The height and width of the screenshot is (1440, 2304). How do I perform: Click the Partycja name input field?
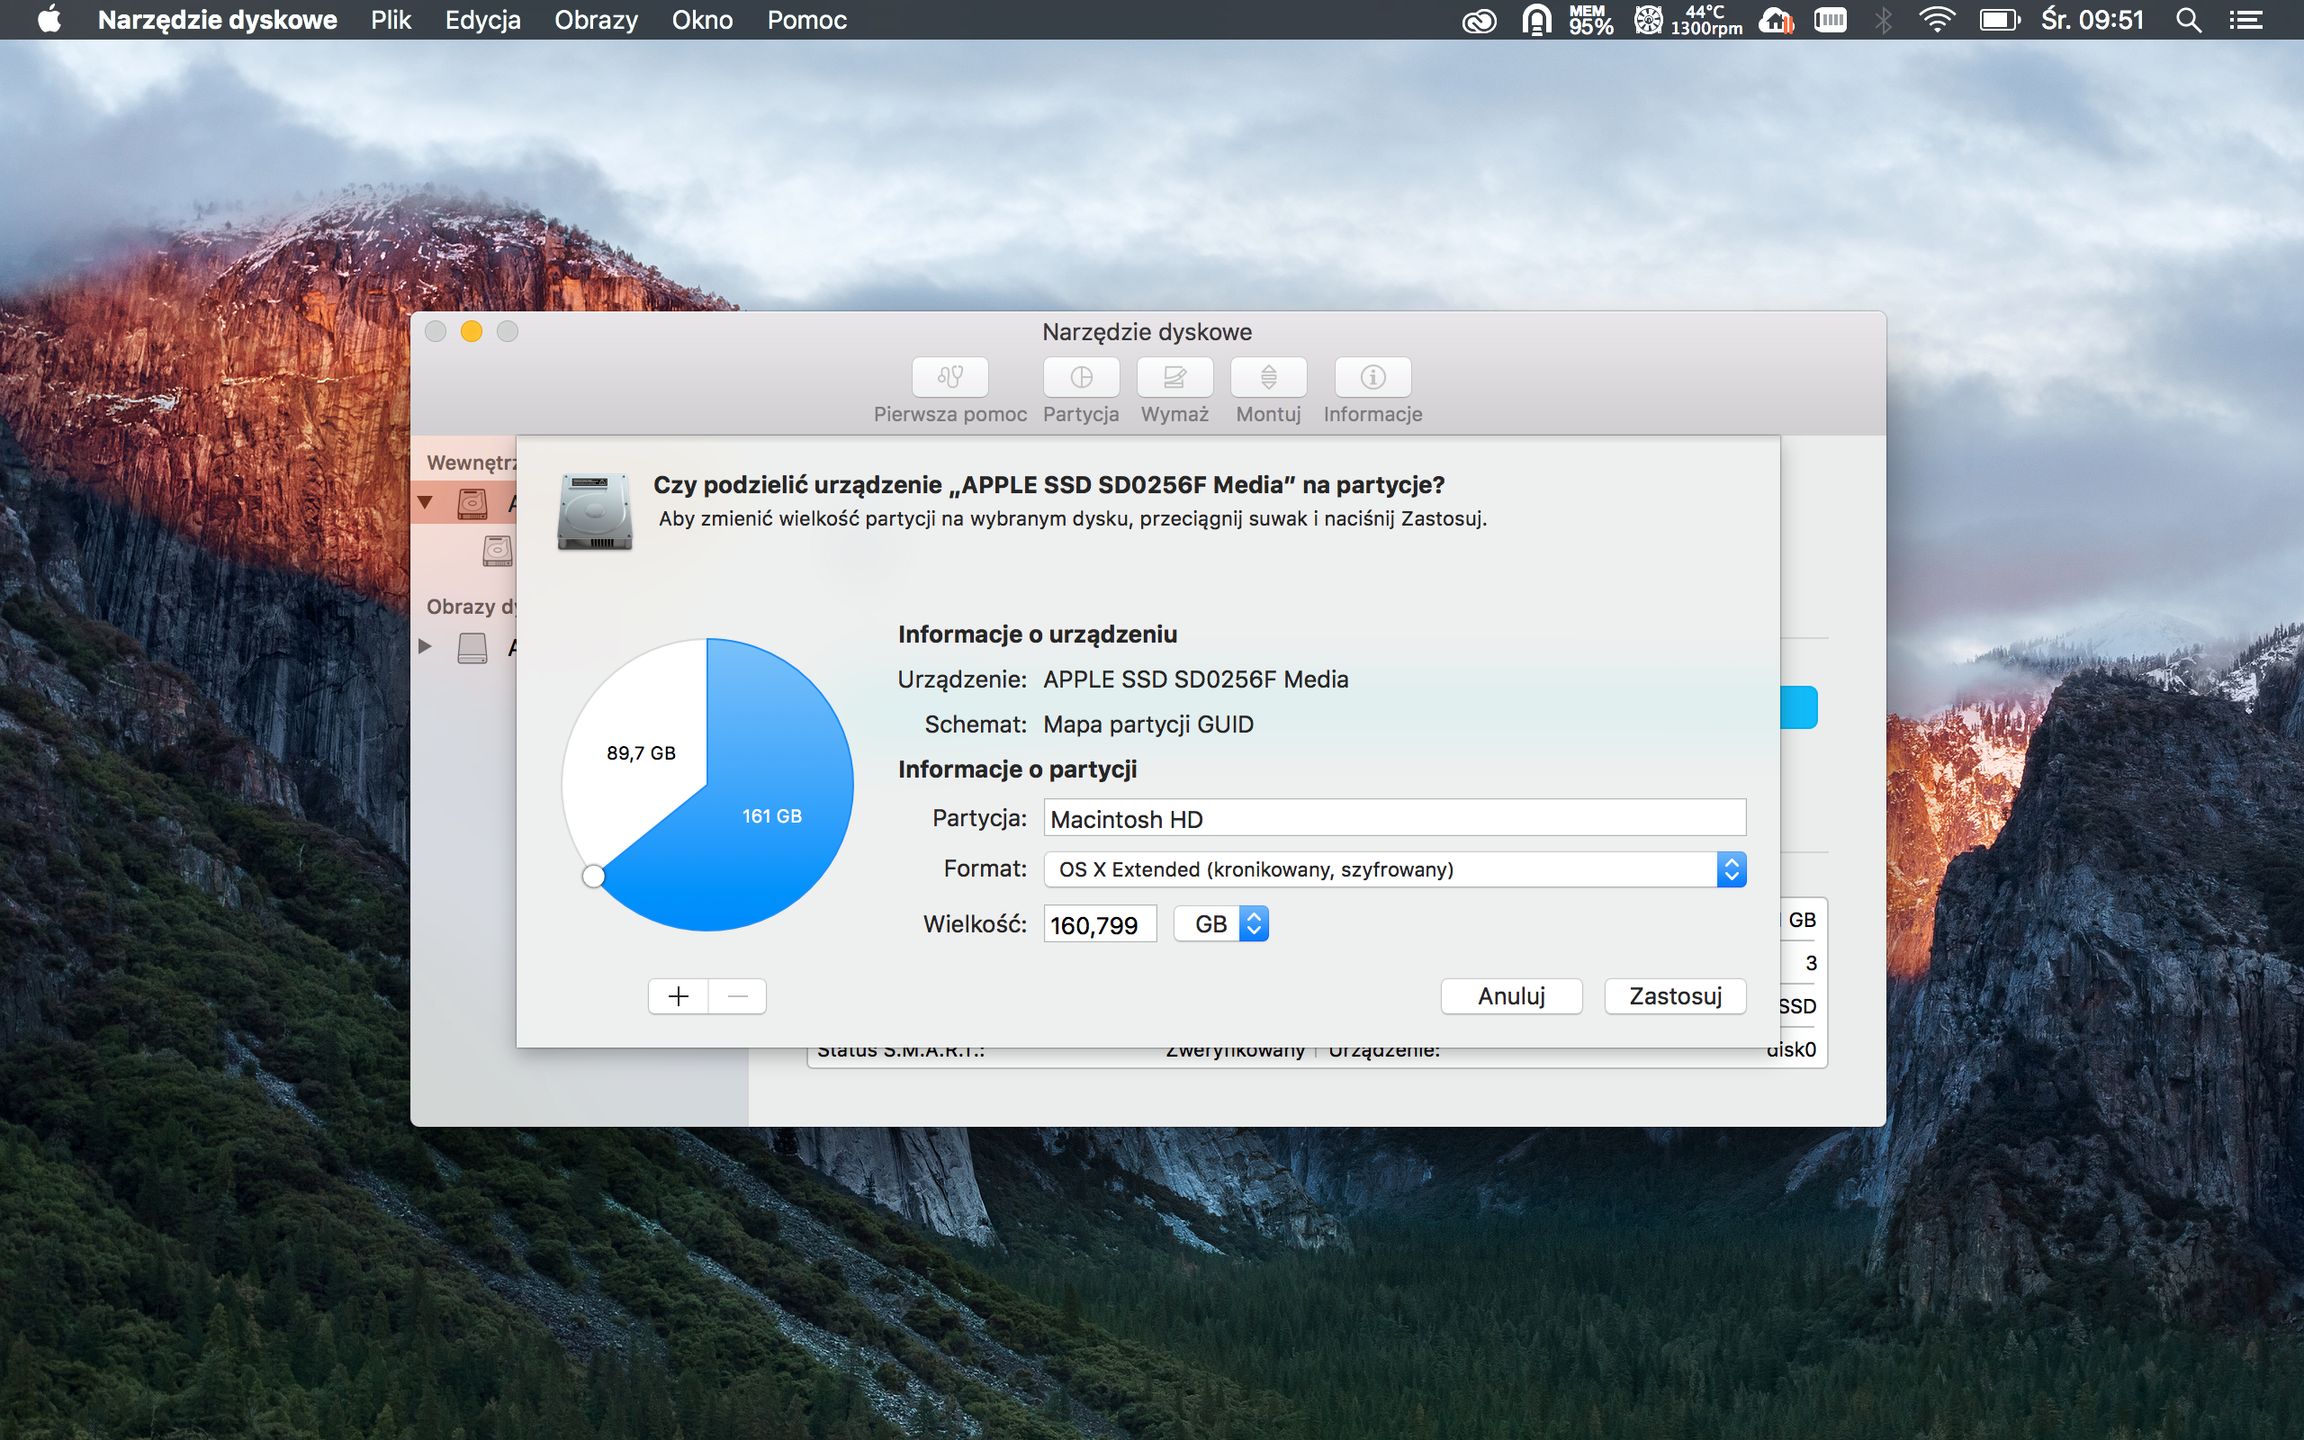[1394, 818]
